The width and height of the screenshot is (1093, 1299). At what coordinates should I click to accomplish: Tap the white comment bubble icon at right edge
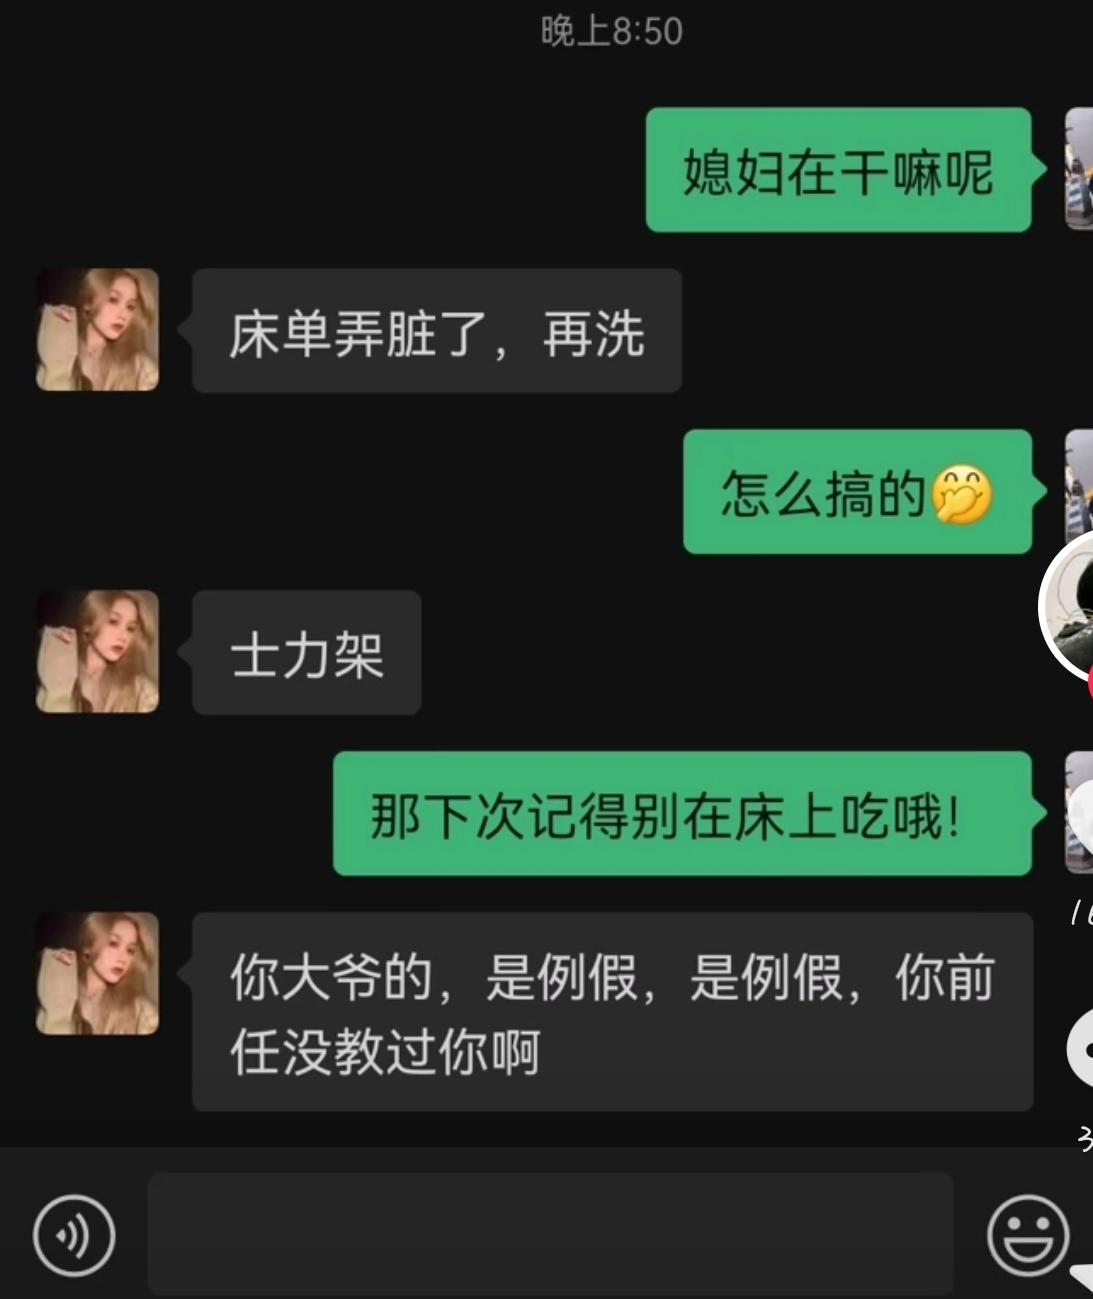(x=1080, y=1047)
